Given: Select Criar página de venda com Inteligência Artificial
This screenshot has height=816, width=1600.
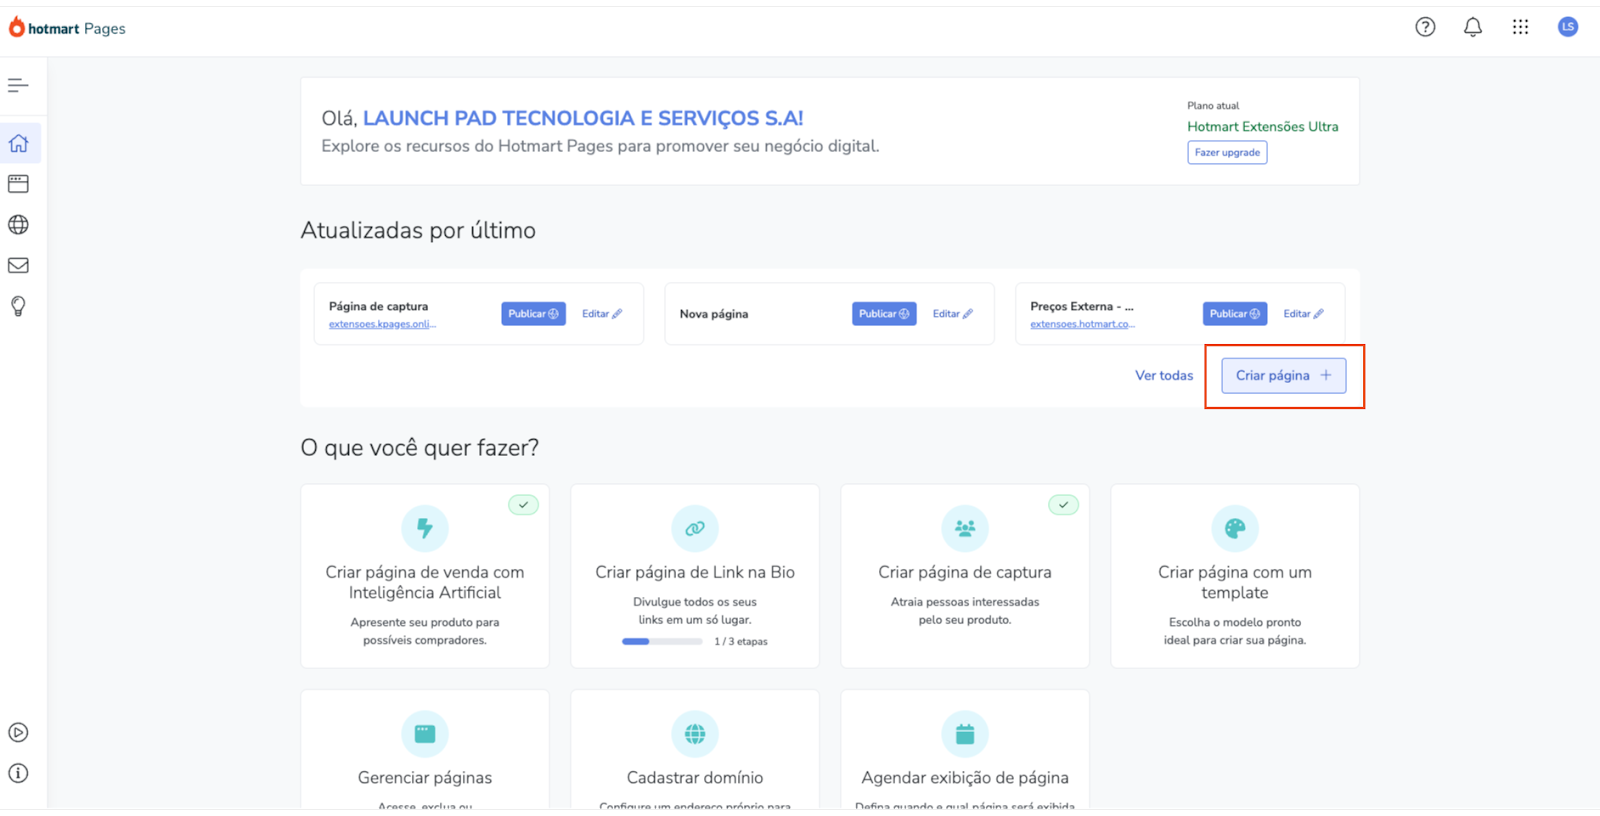Looking at the screenshot, I should (x=425, y=582).
